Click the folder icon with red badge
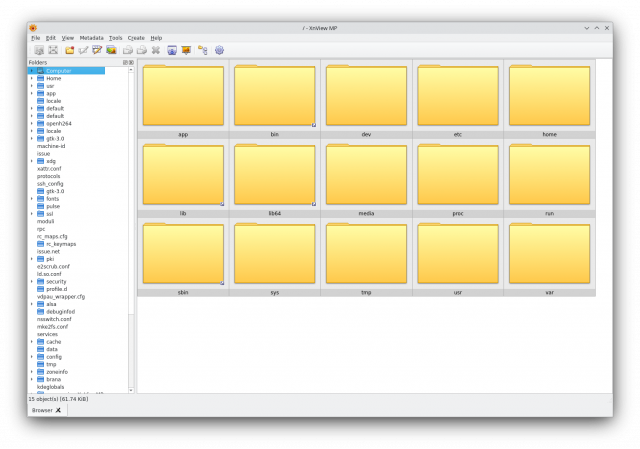 click(x=70, y=50)
